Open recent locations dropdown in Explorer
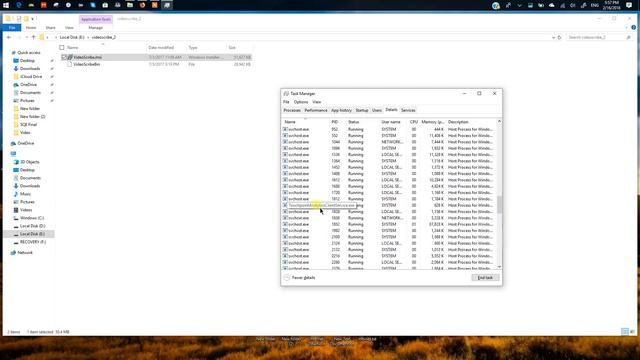This screenshot has width=640, height=360. pyautogui.click(x=27, y=37)
